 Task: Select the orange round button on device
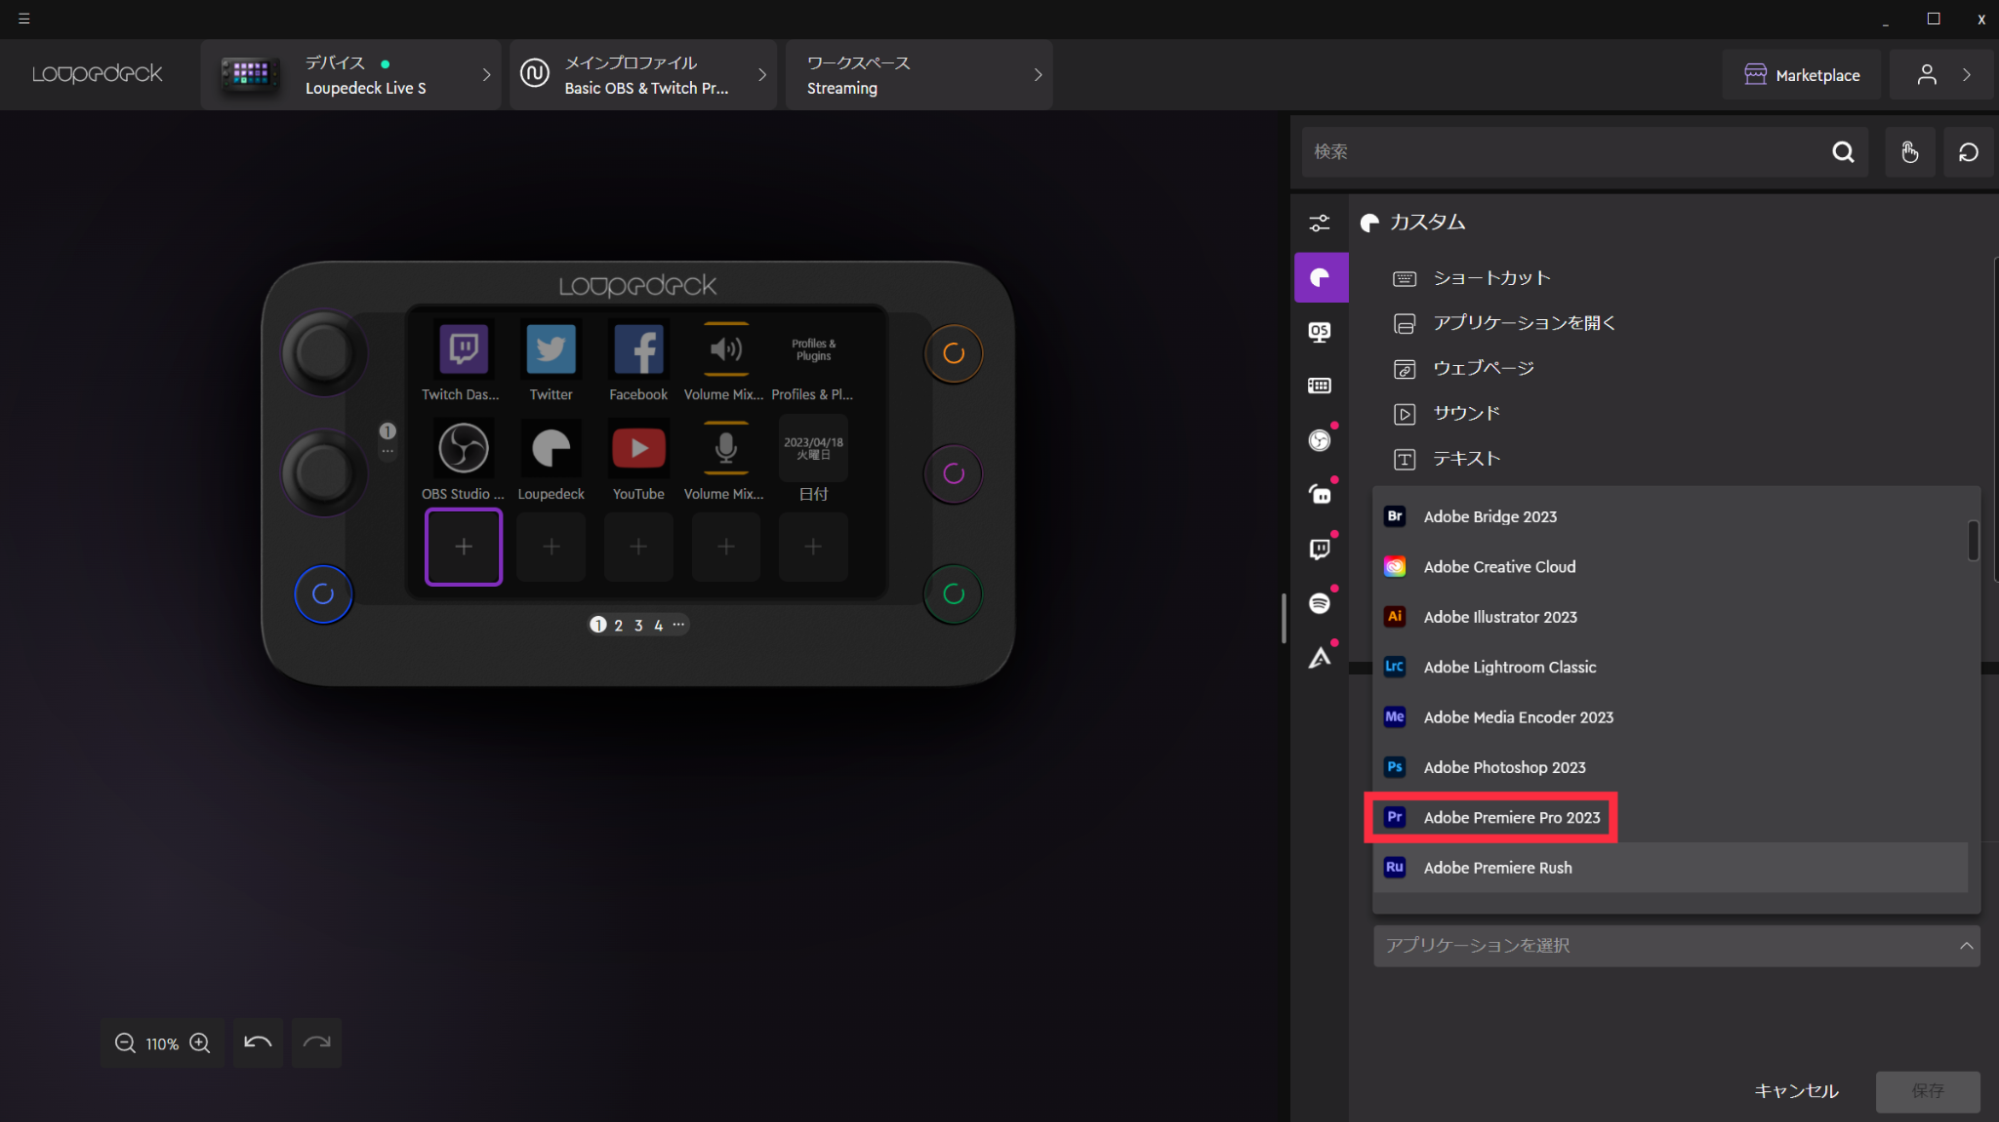(x=953, y=353)
